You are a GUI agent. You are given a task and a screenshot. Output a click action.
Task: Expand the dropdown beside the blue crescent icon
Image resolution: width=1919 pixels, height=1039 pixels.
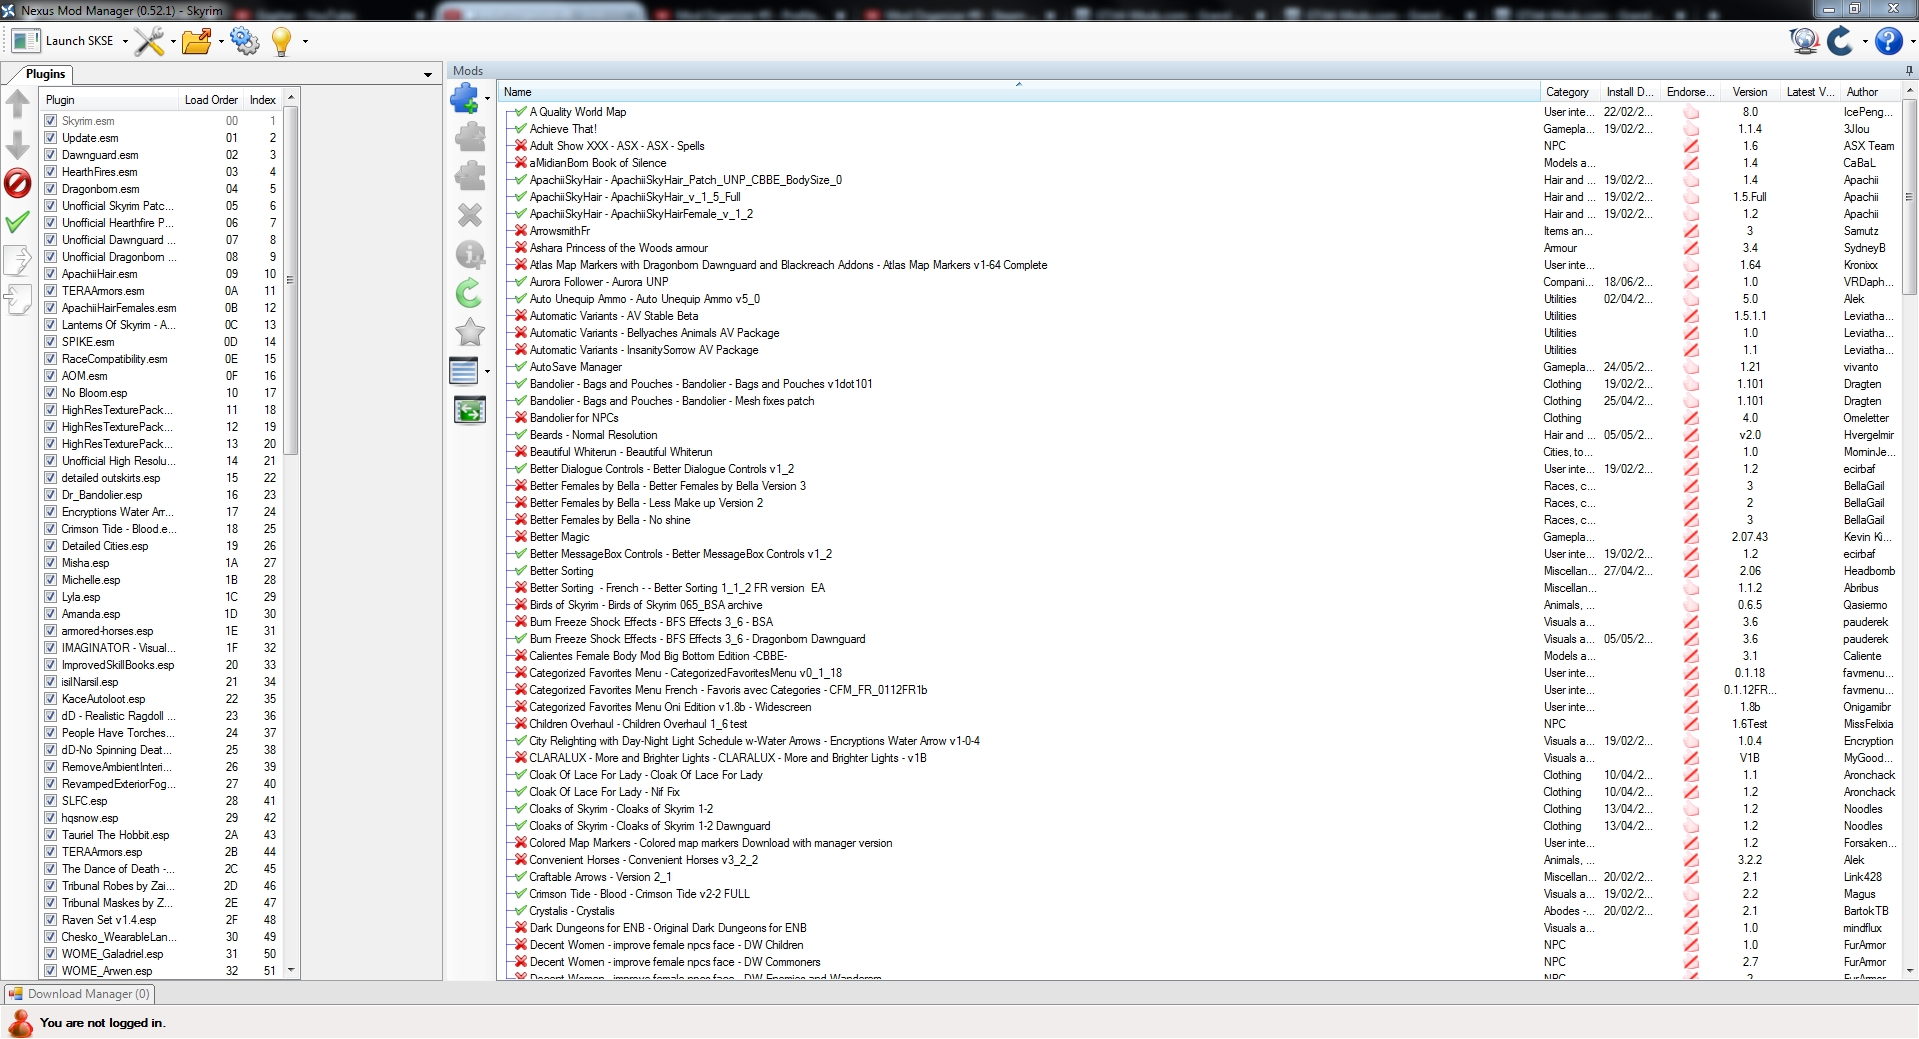1865,42
